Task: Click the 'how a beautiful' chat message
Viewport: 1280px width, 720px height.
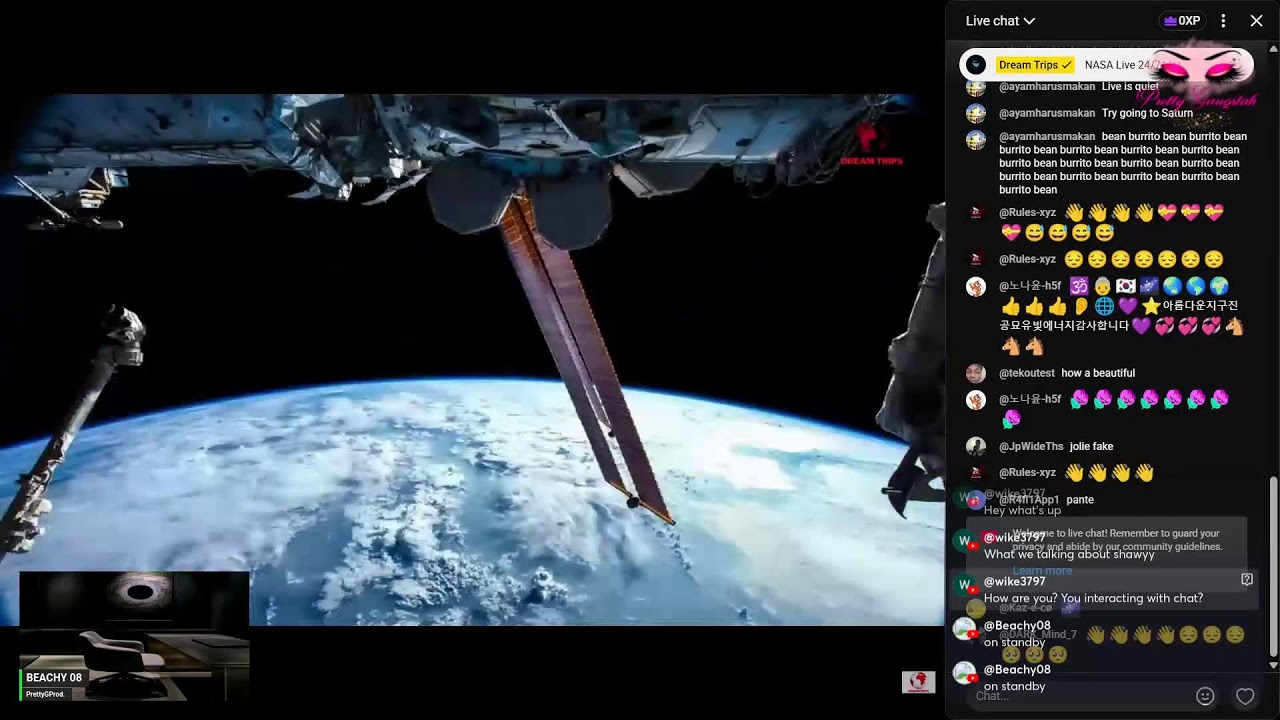Action: point(1098,374)
